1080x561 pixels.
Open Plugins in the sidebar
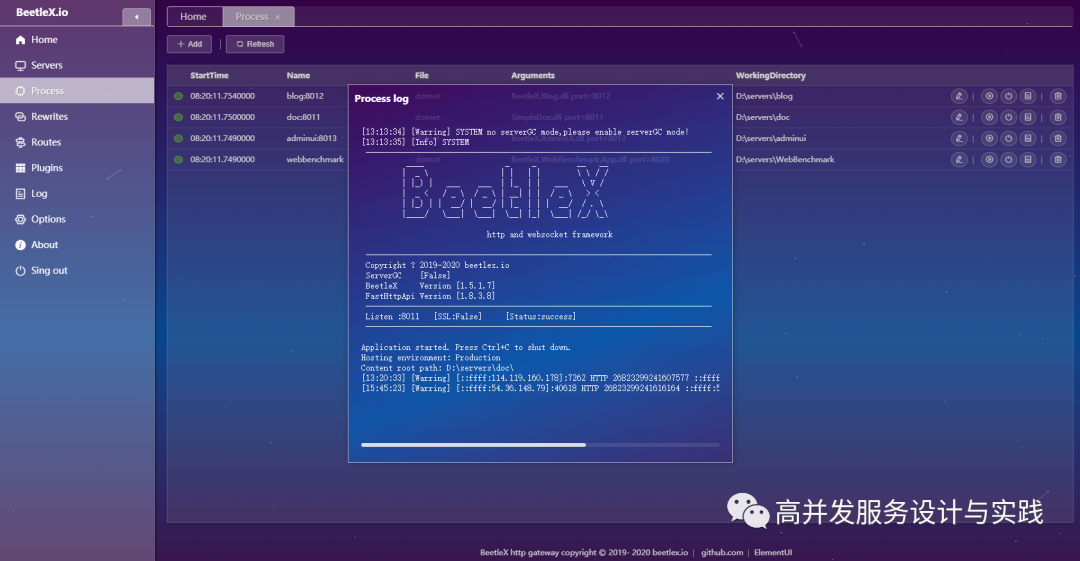coord(77,167)
